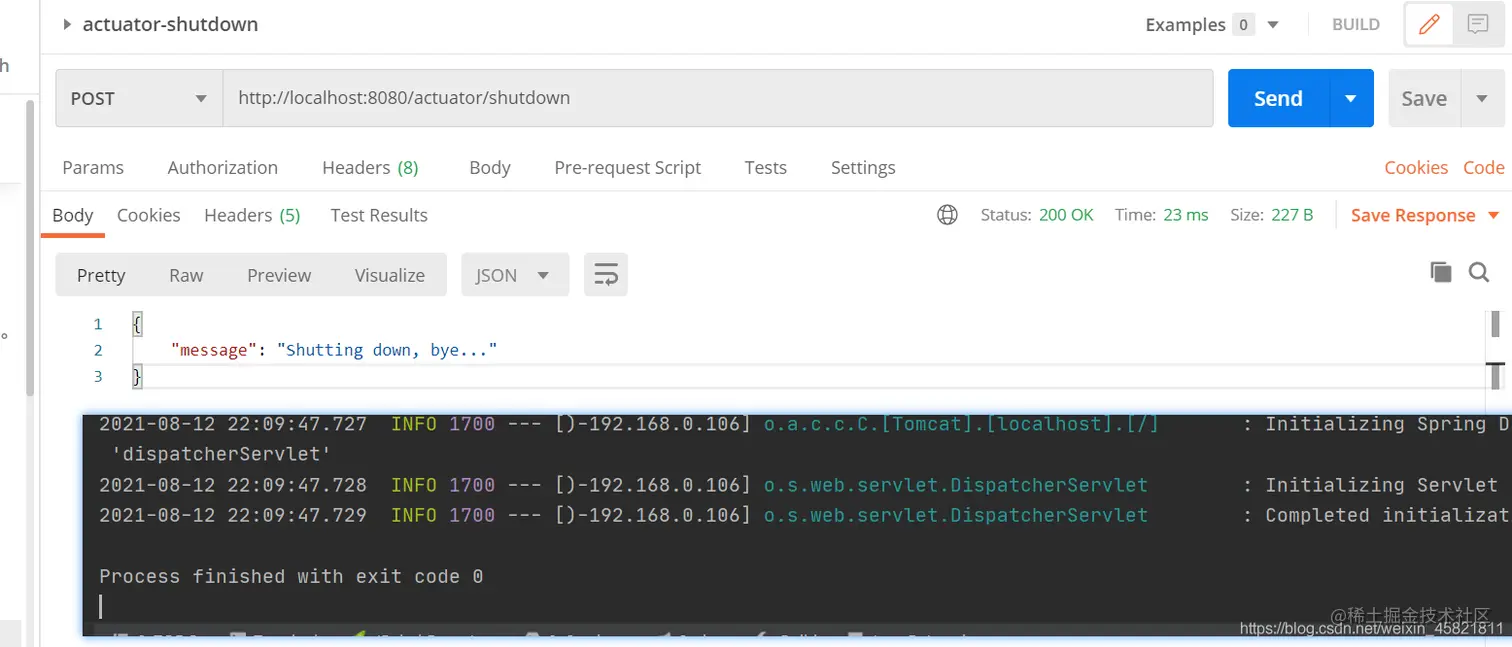Open the Examples dropdown
1512x647 pixels.
pos(1211,25)
